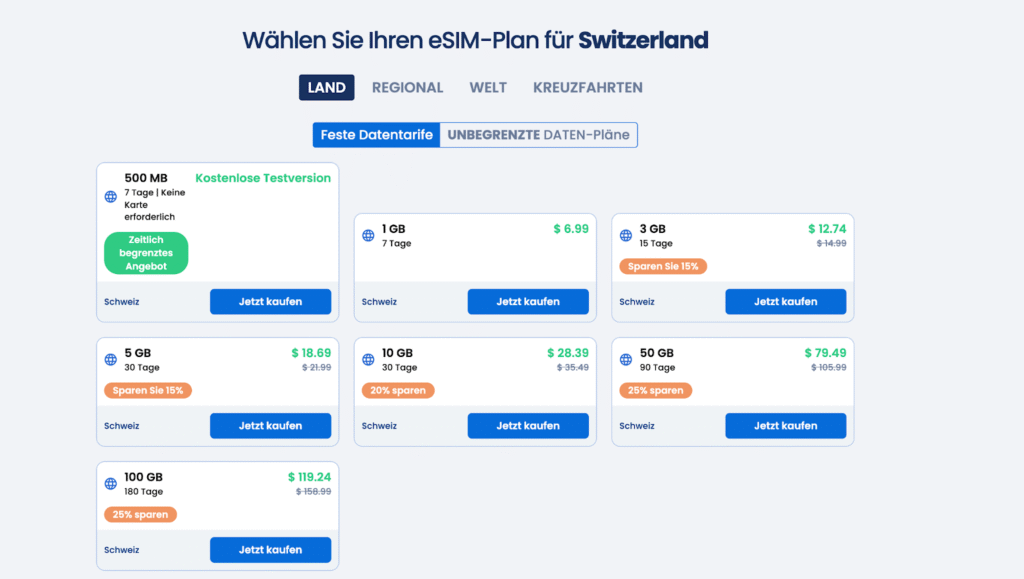
Task: Click the globe icon on the 3 GB plan
Action: 625,235
